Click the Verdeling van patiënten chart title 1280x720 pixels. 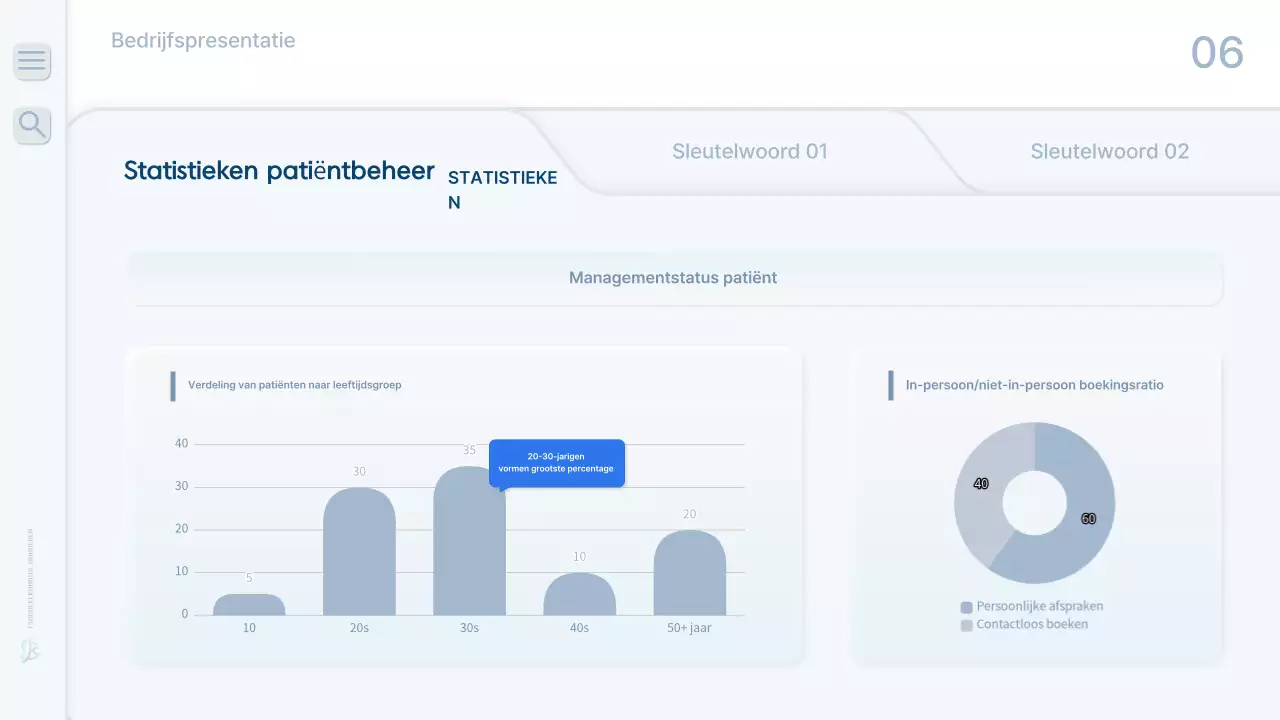click(x=294, y=385)
